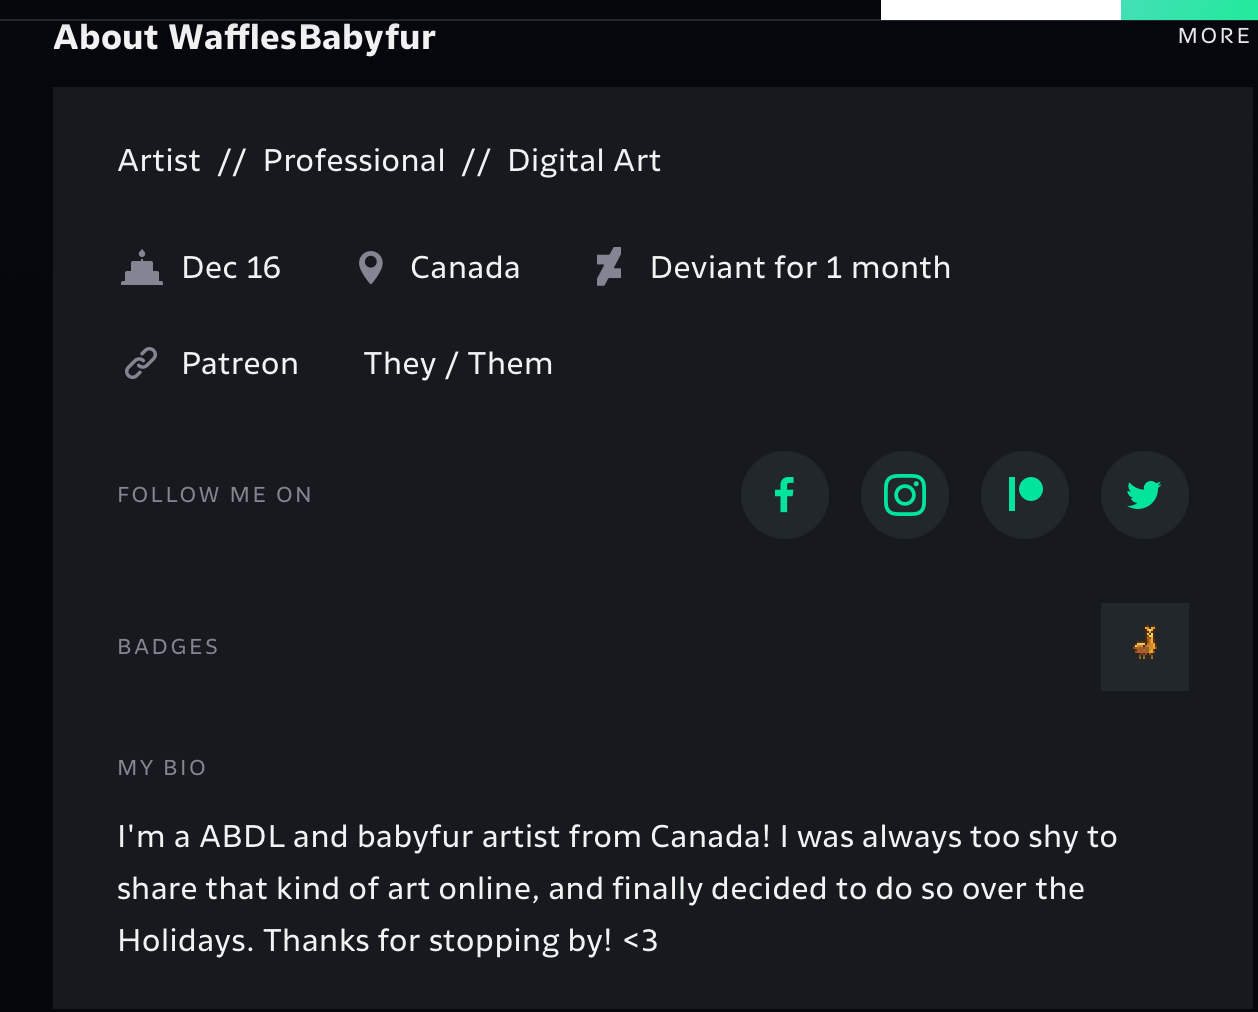Click the MY BIO section label

coord(162,768)
